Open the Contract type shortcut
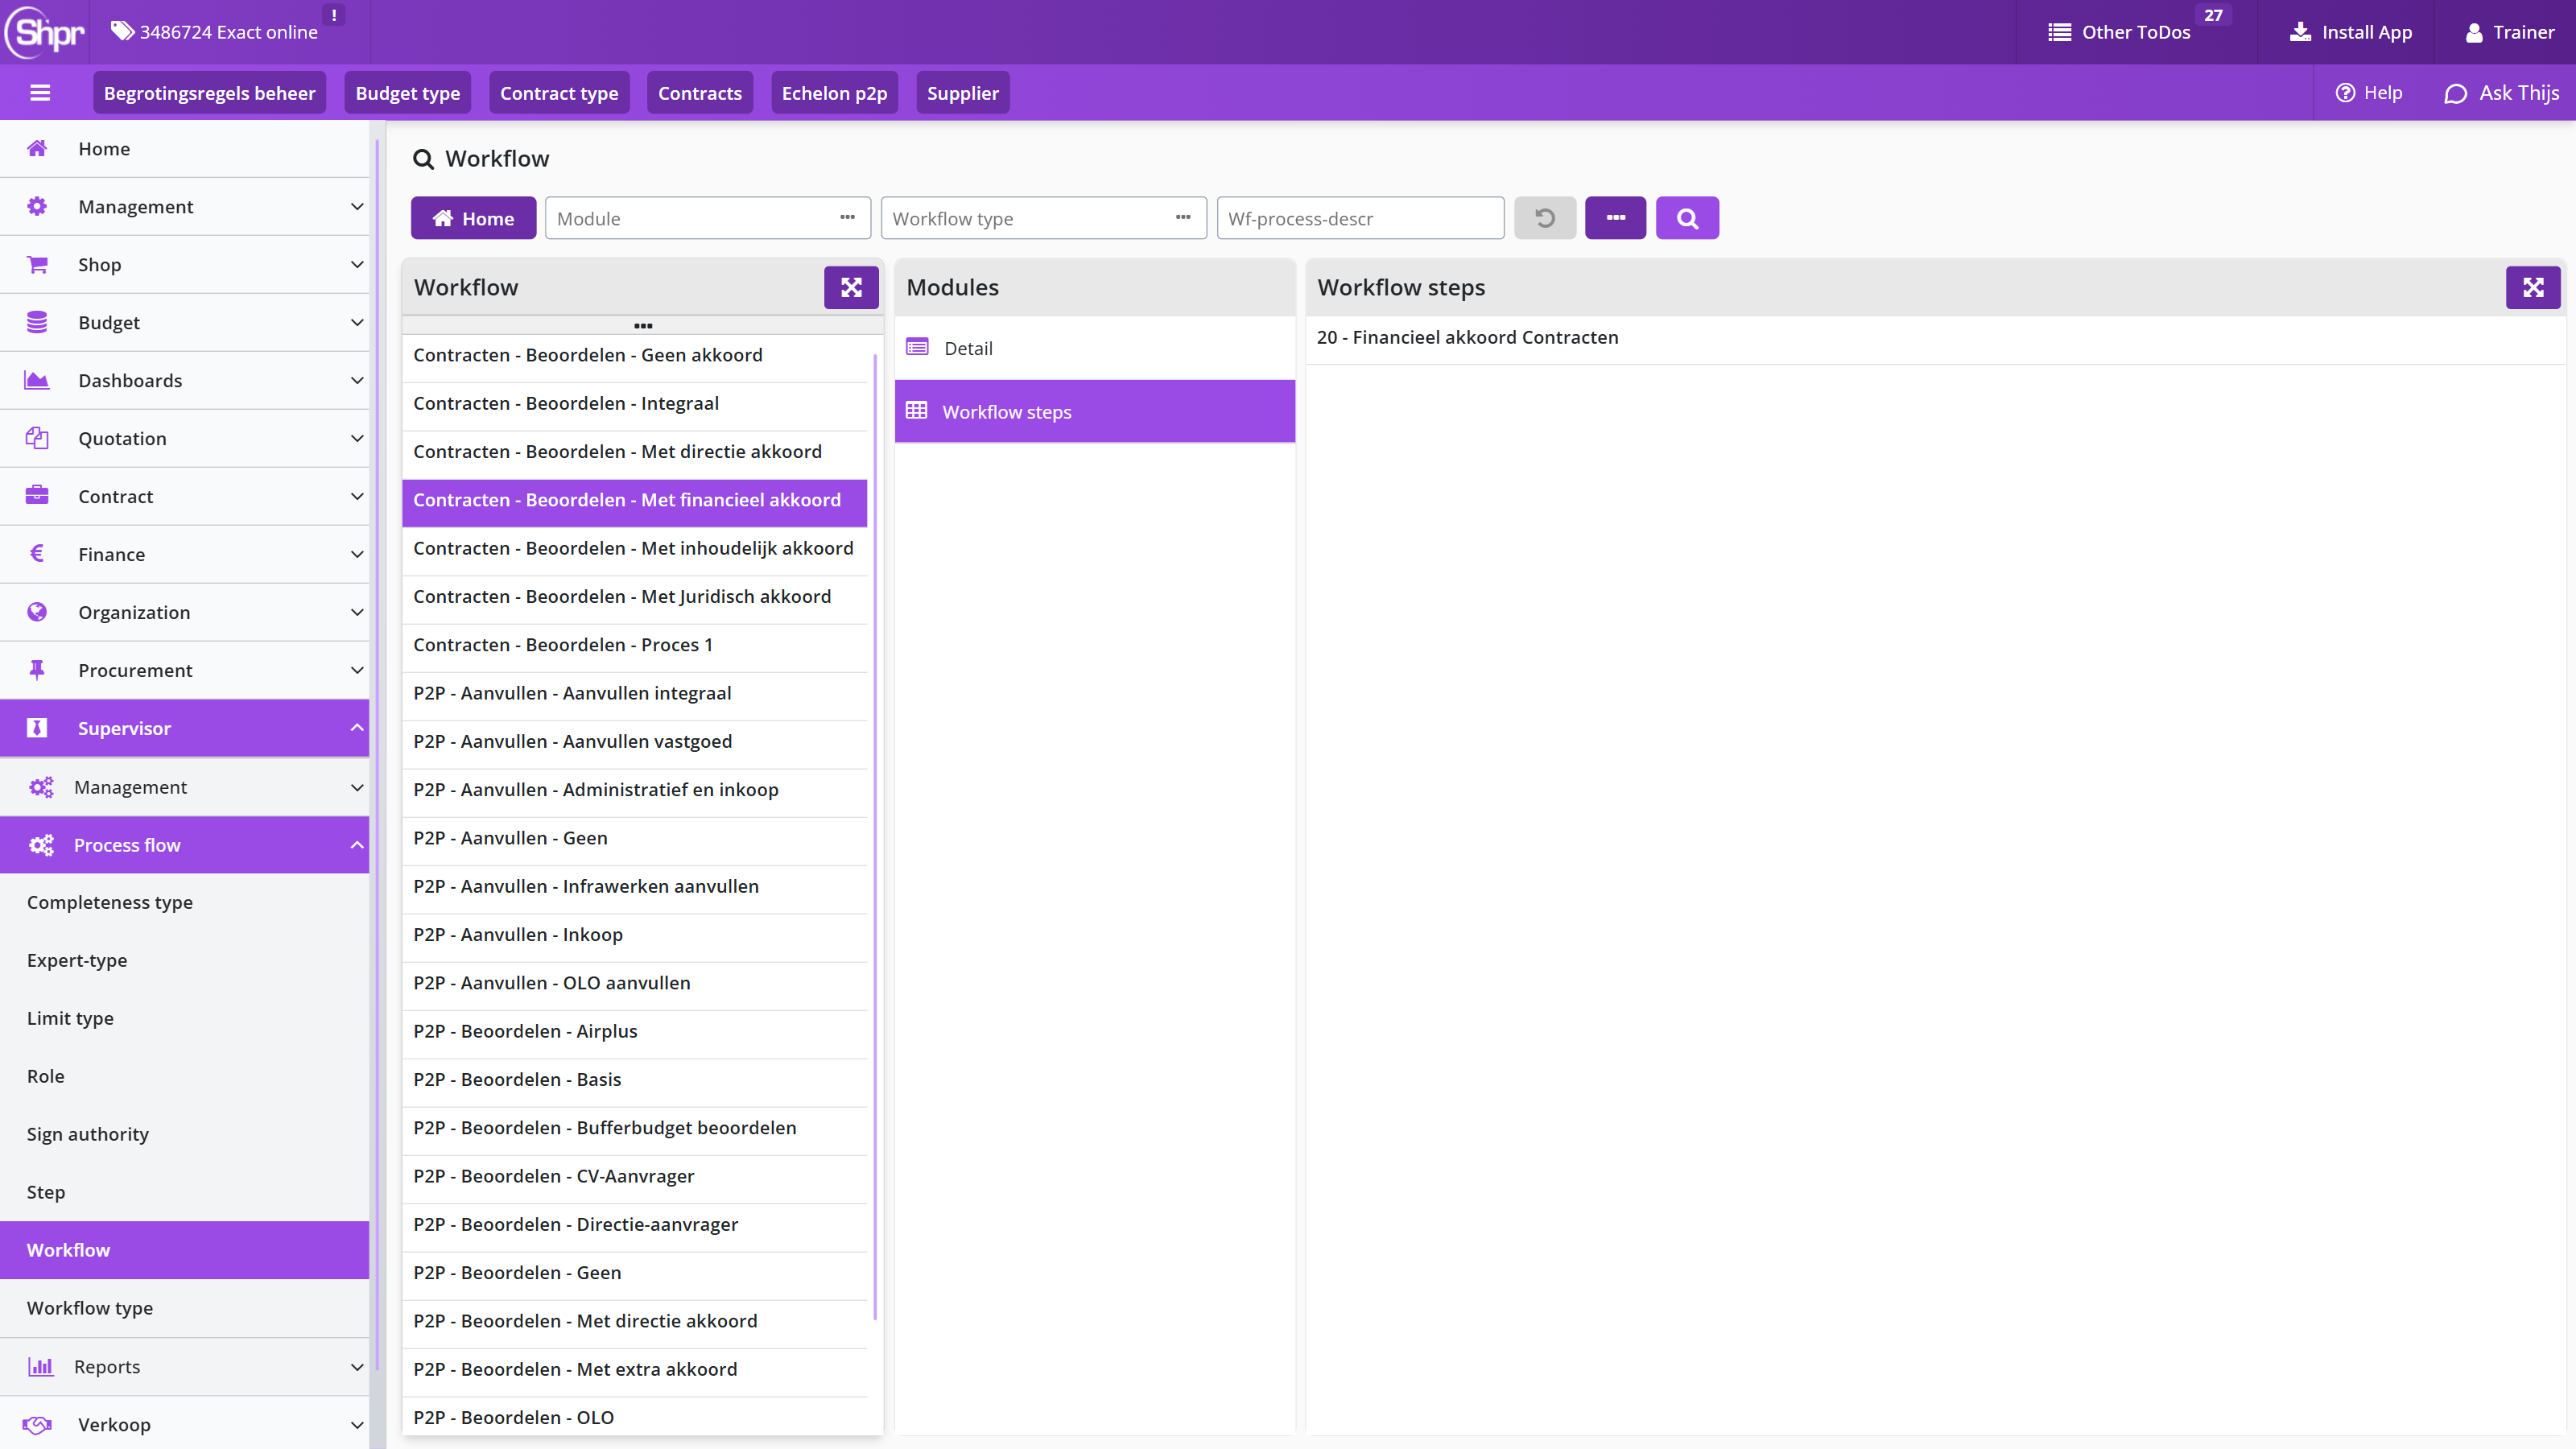 point(559,93)
